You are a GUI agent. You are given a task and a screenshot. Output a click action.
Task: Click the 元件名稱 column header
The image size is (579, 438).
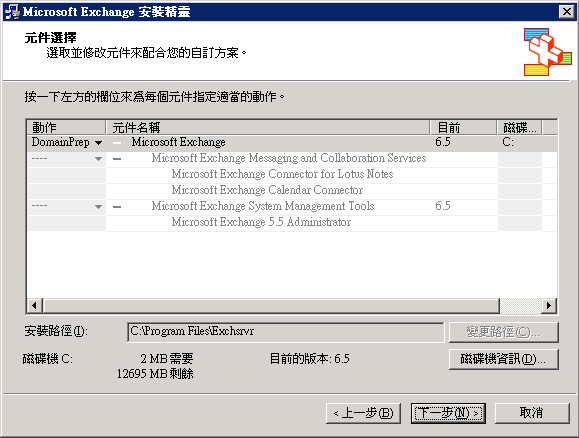pos(268,127)
